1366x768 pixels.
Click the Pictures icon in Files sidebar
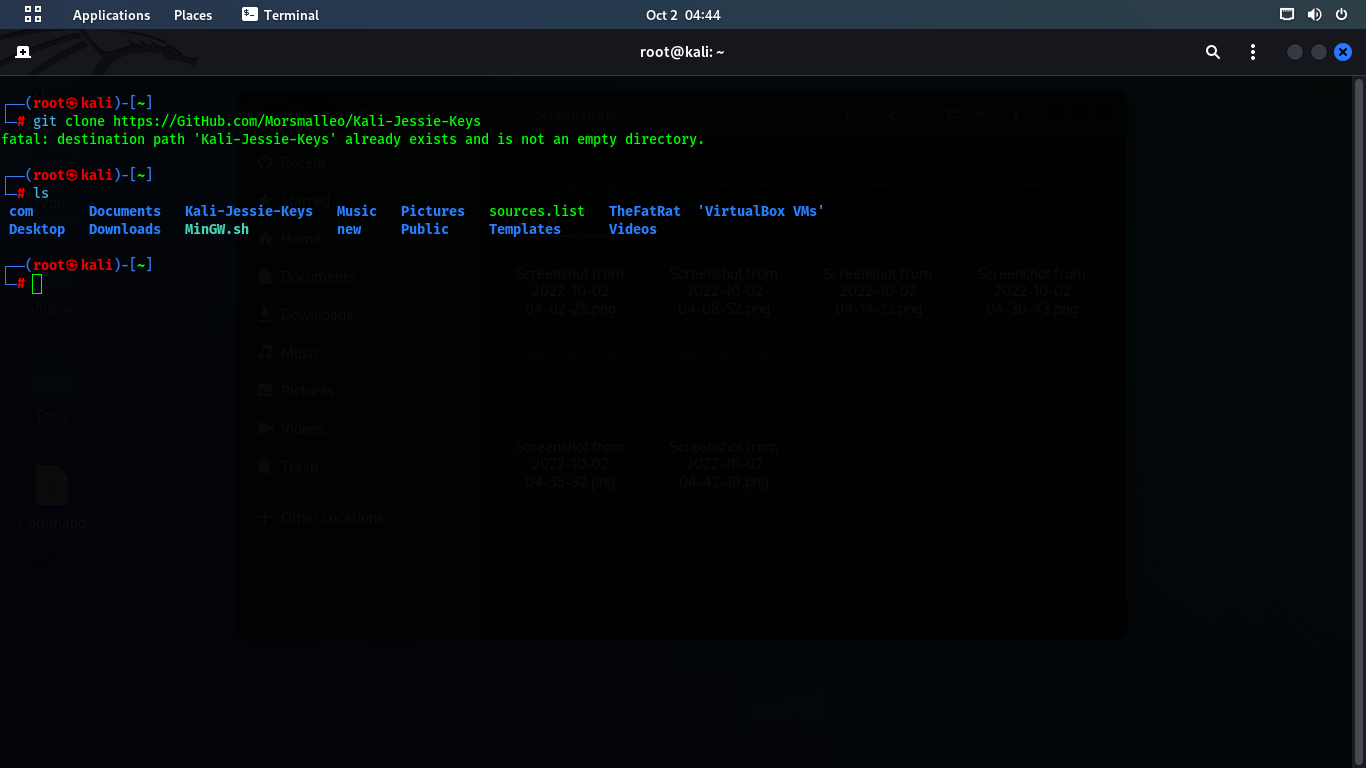pos(265,390)
